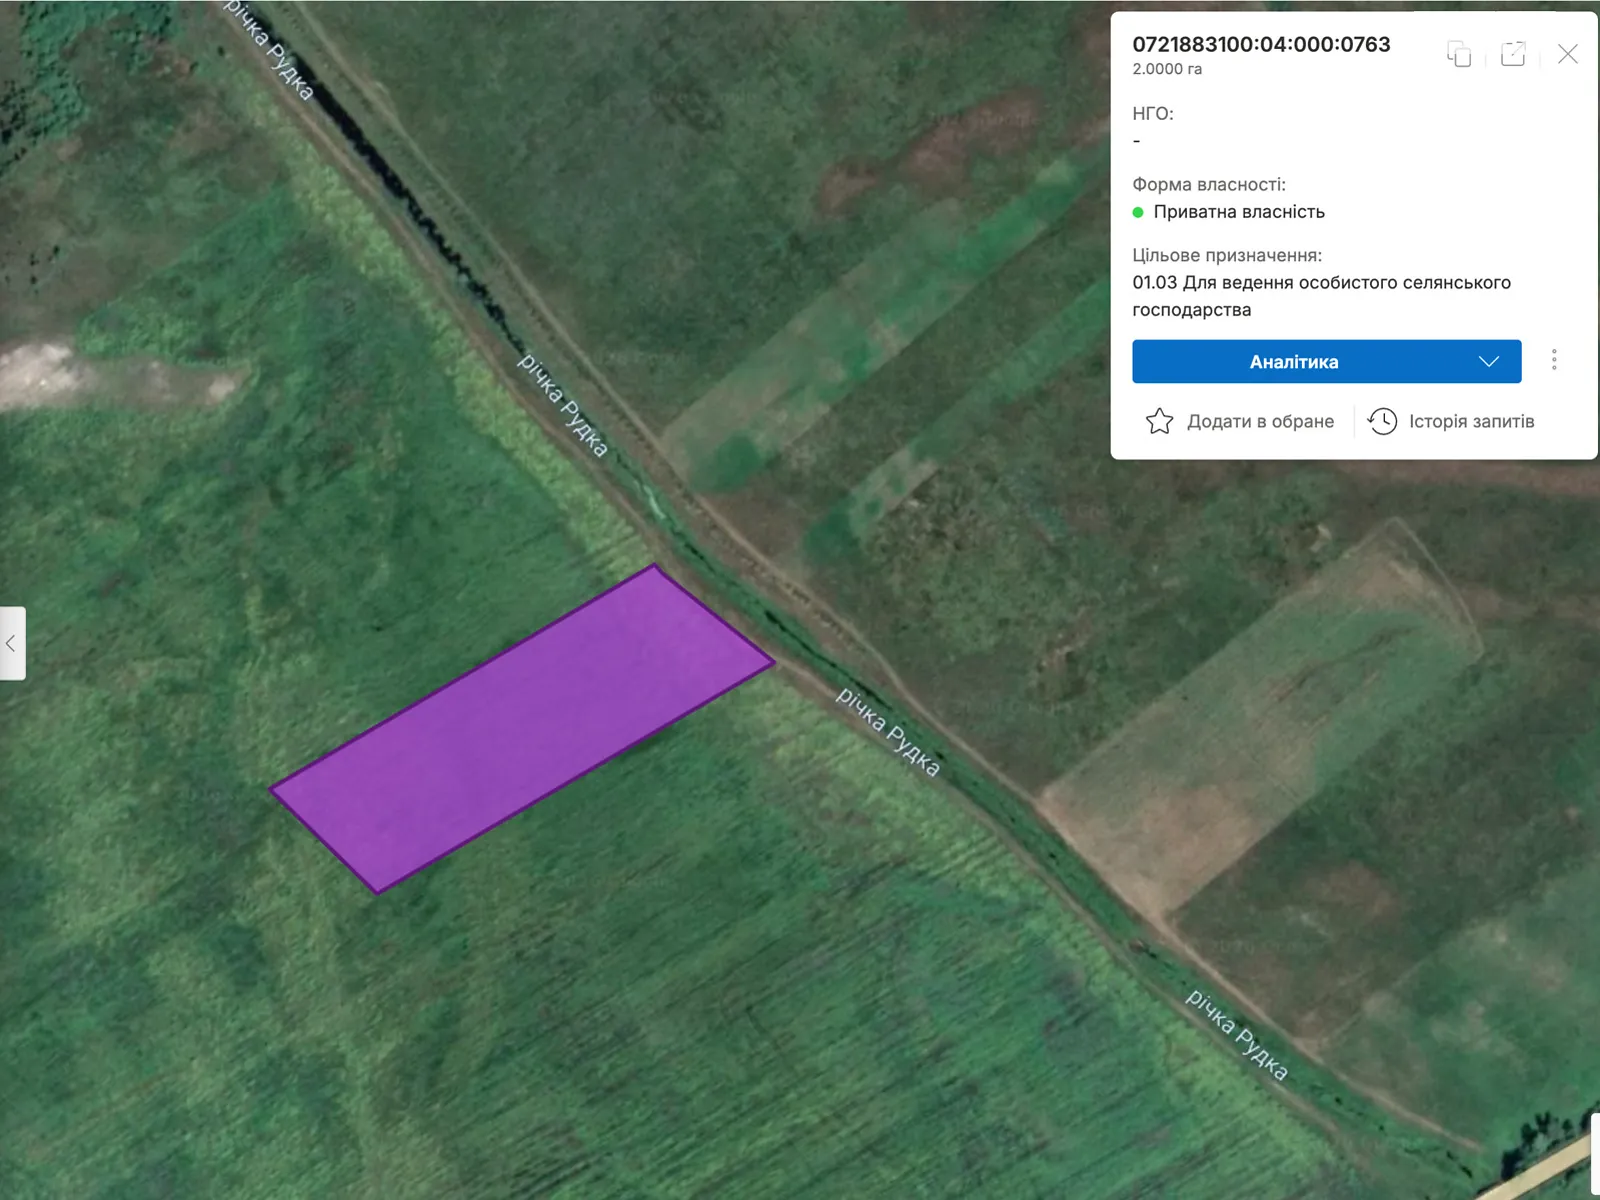Expand Аналітика using its chevron arrow
The height and width of the screenshot is (1200, 1600).
pos(1488,361)
